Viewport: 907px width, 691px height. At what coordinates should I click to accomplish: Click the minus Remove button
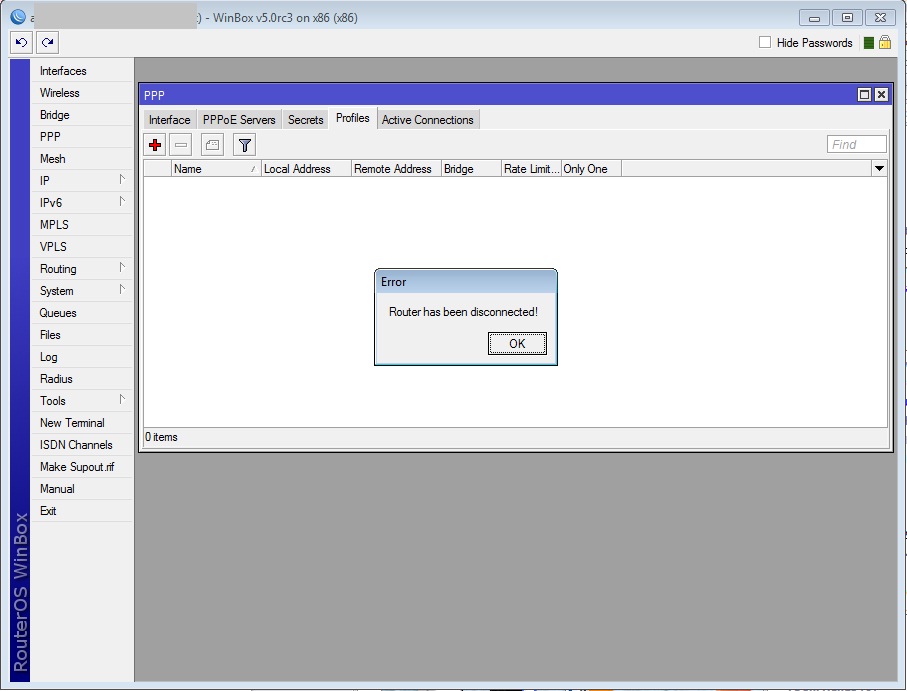181,145
